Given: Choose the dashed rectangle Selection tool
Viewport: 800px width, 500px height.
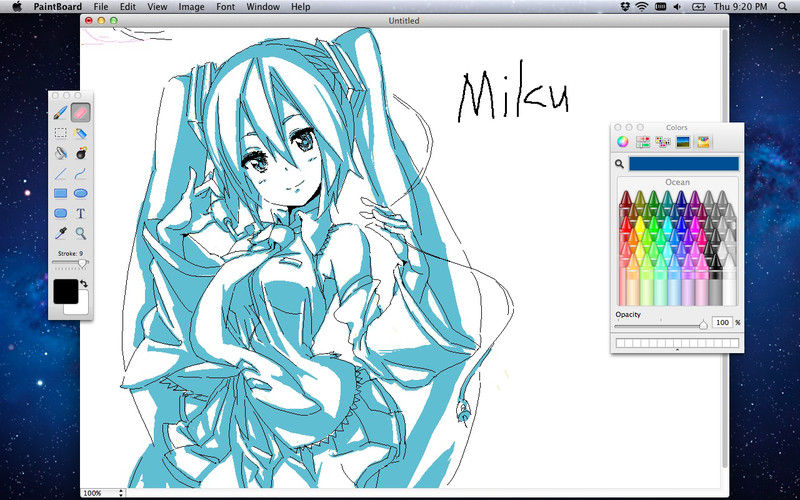Looking at the screenshot, I should (61, 133).
